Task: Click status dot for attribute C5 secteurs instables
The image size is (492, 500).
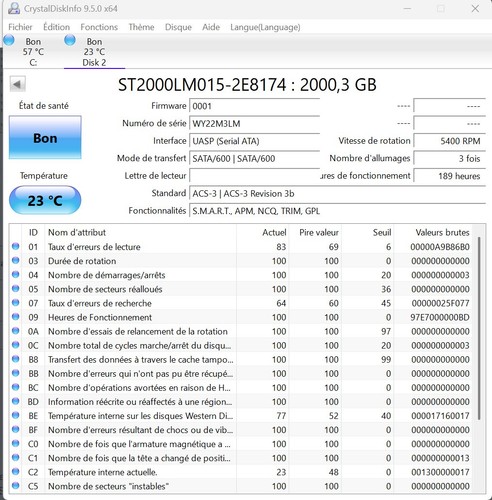Action: click(15, 486)
